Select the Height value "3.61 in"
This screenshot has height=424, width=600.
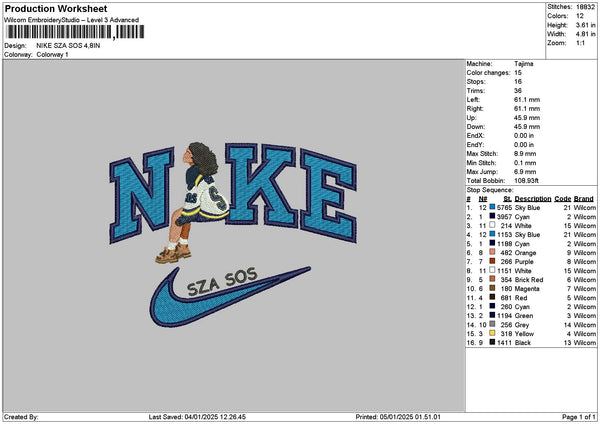point(585,25)
